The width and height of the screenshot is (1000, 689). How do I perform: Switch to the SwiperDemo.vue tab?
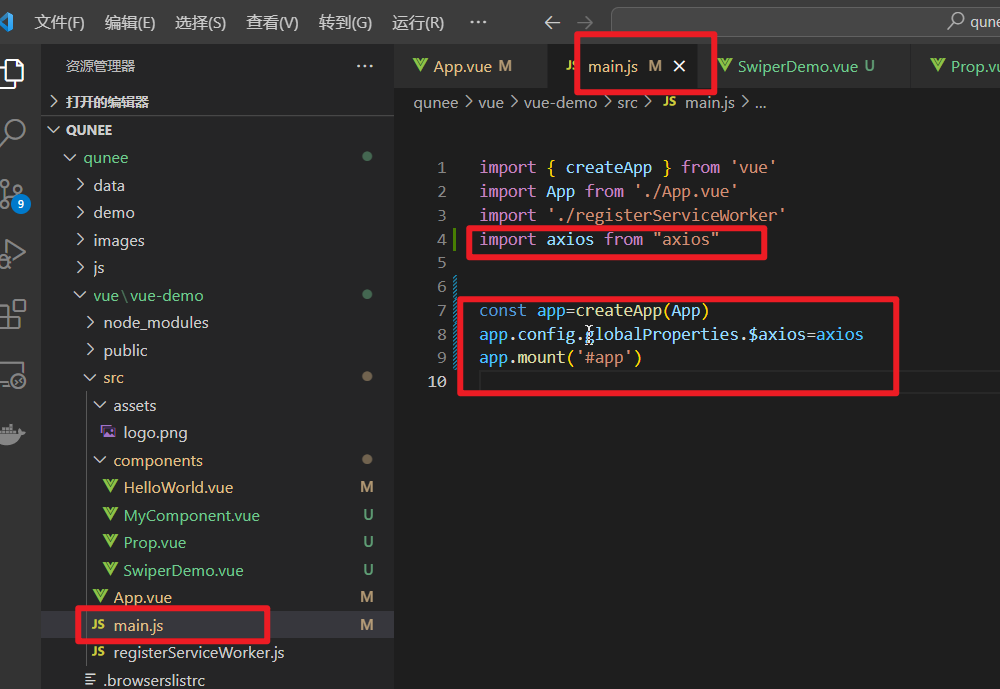pos(797,66)
